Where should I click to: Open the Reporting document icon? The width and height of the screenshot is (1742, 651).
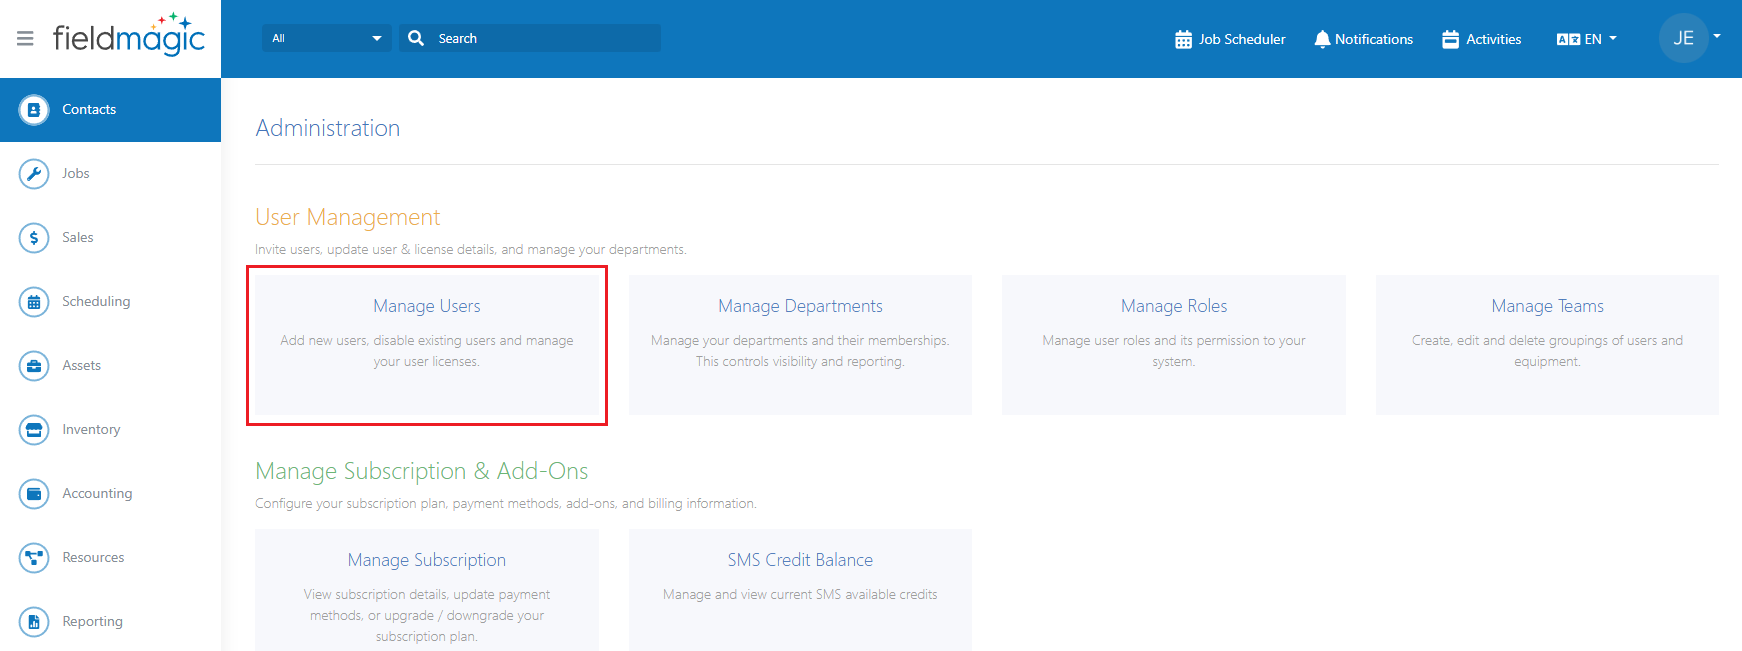click(x=34, y=622)
